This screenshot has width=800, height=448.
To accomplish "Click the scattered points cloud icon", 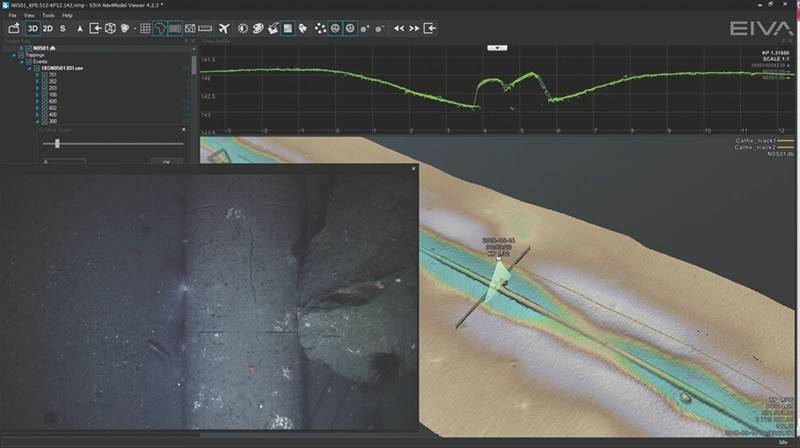I will tap(320, 29).
